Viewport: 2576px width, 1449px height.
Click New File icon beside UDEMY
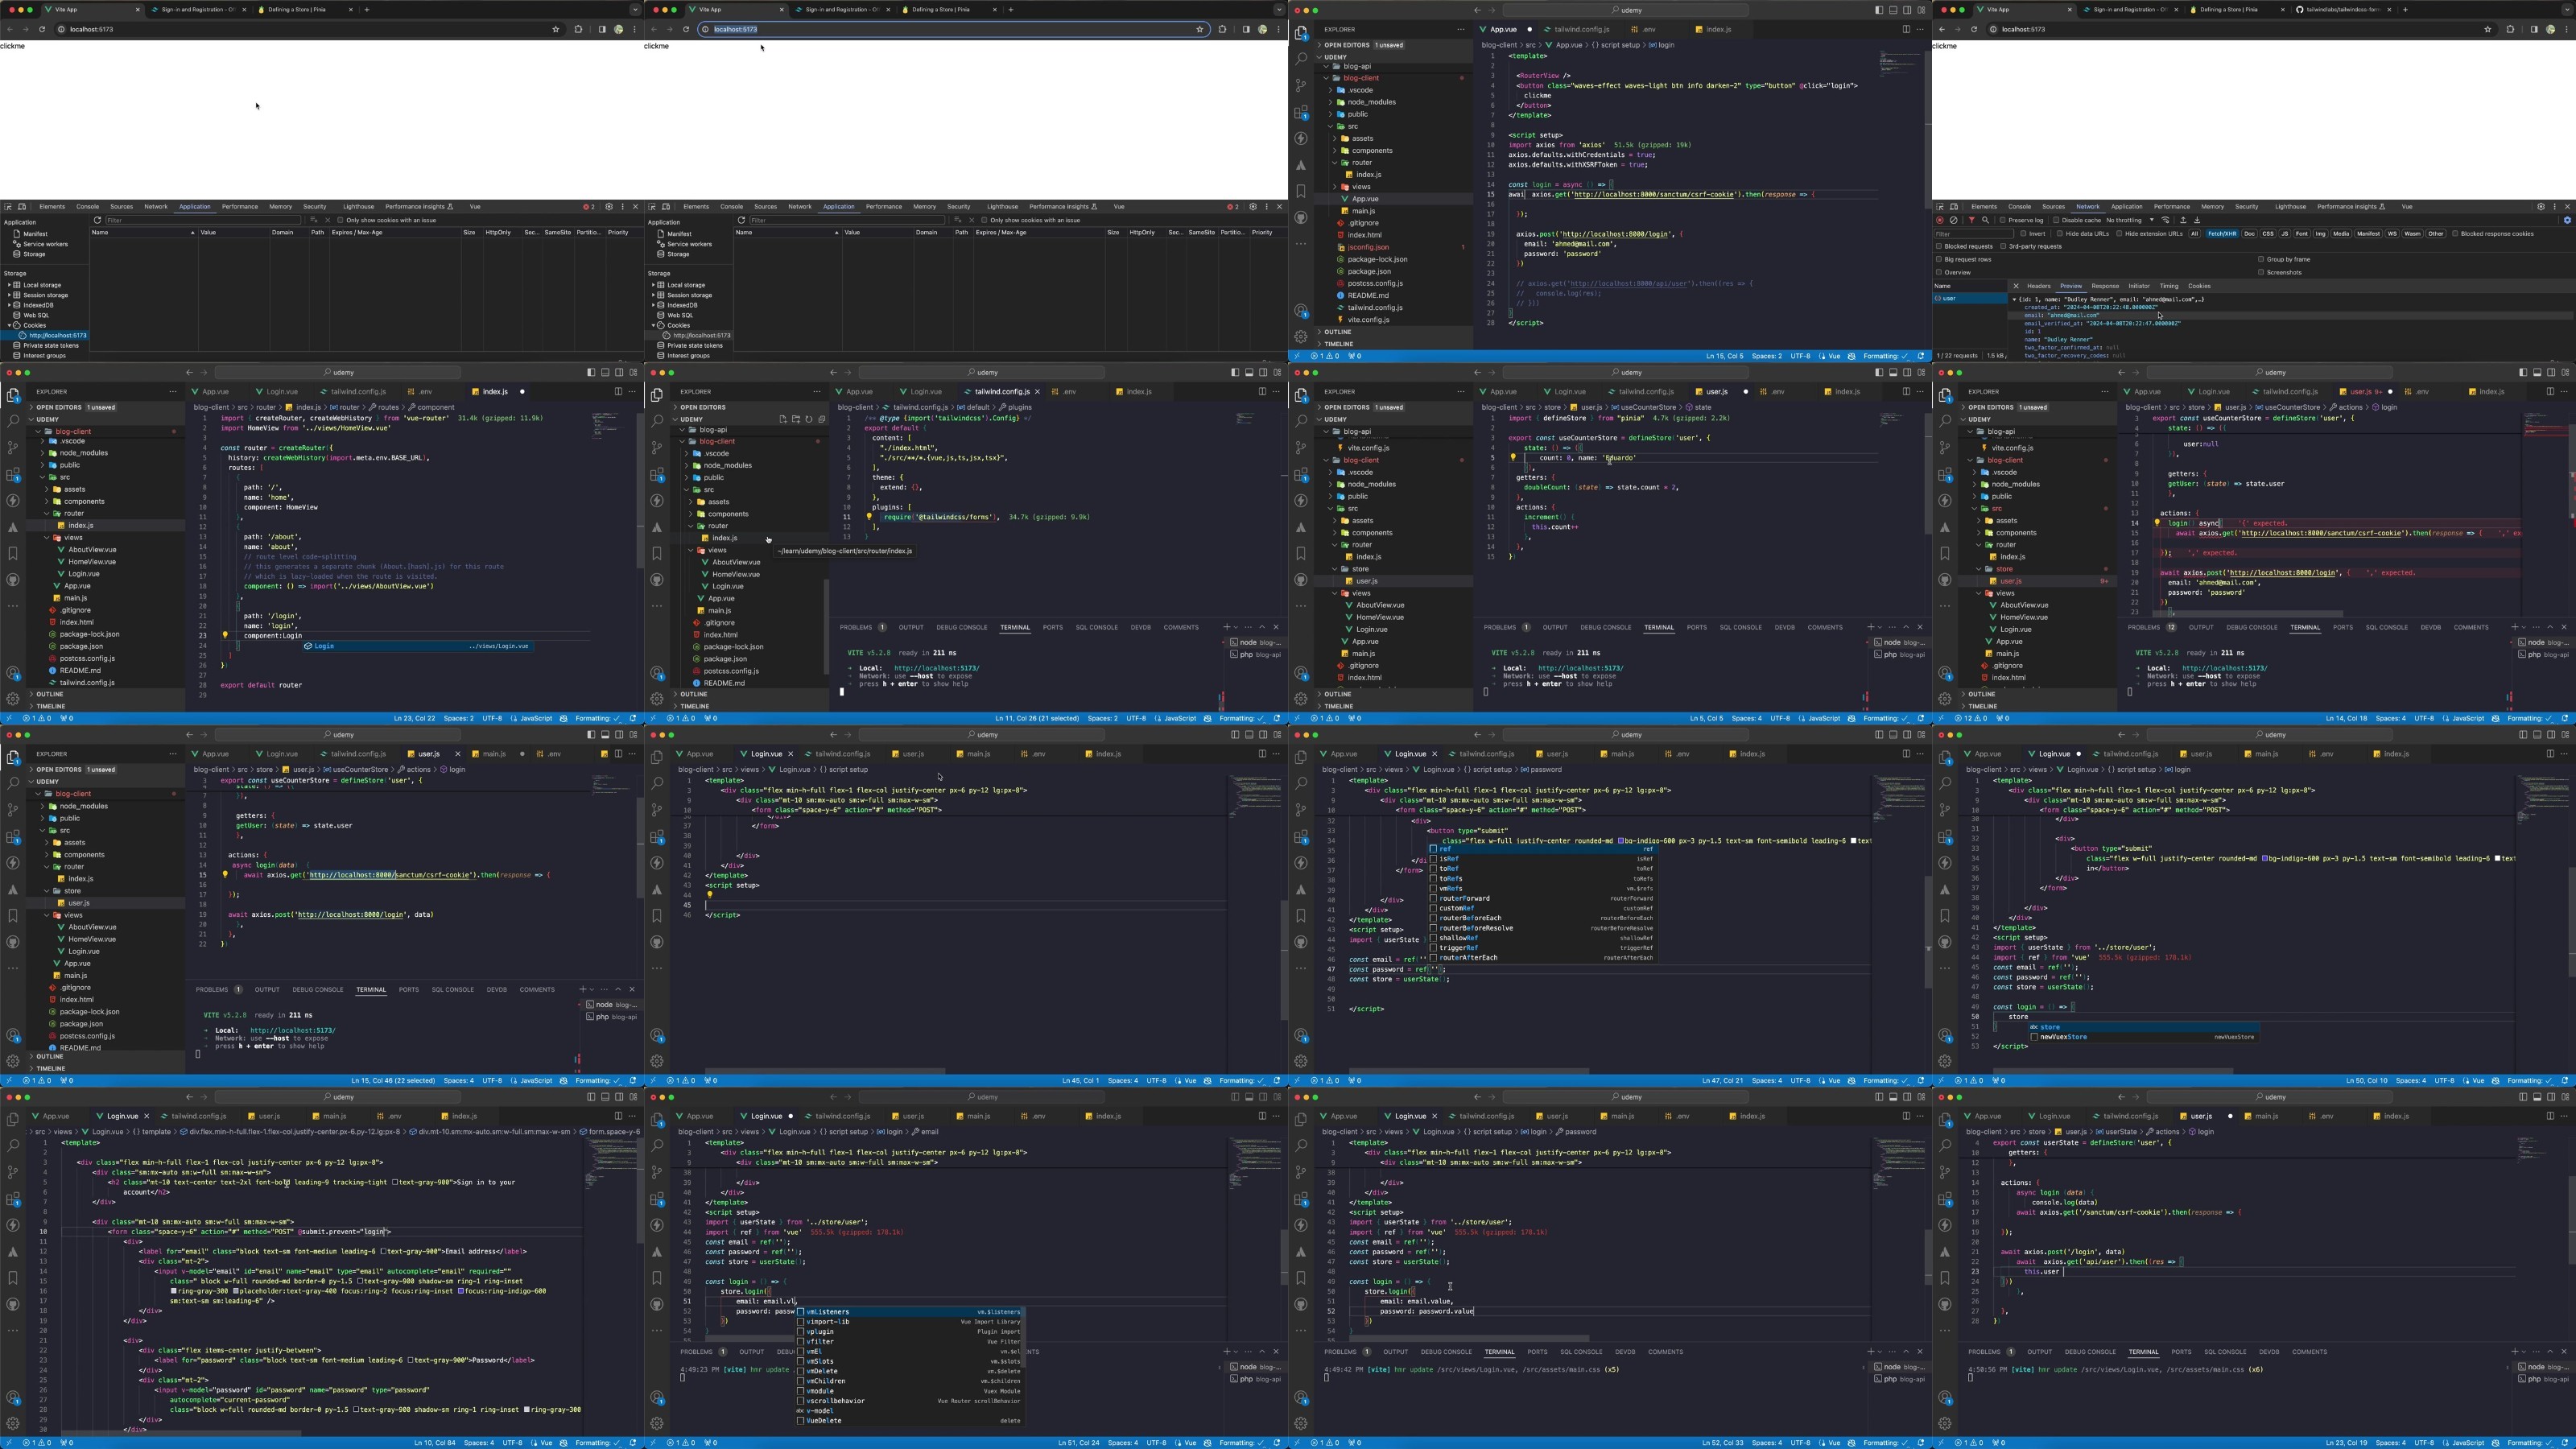pos(783,420)
